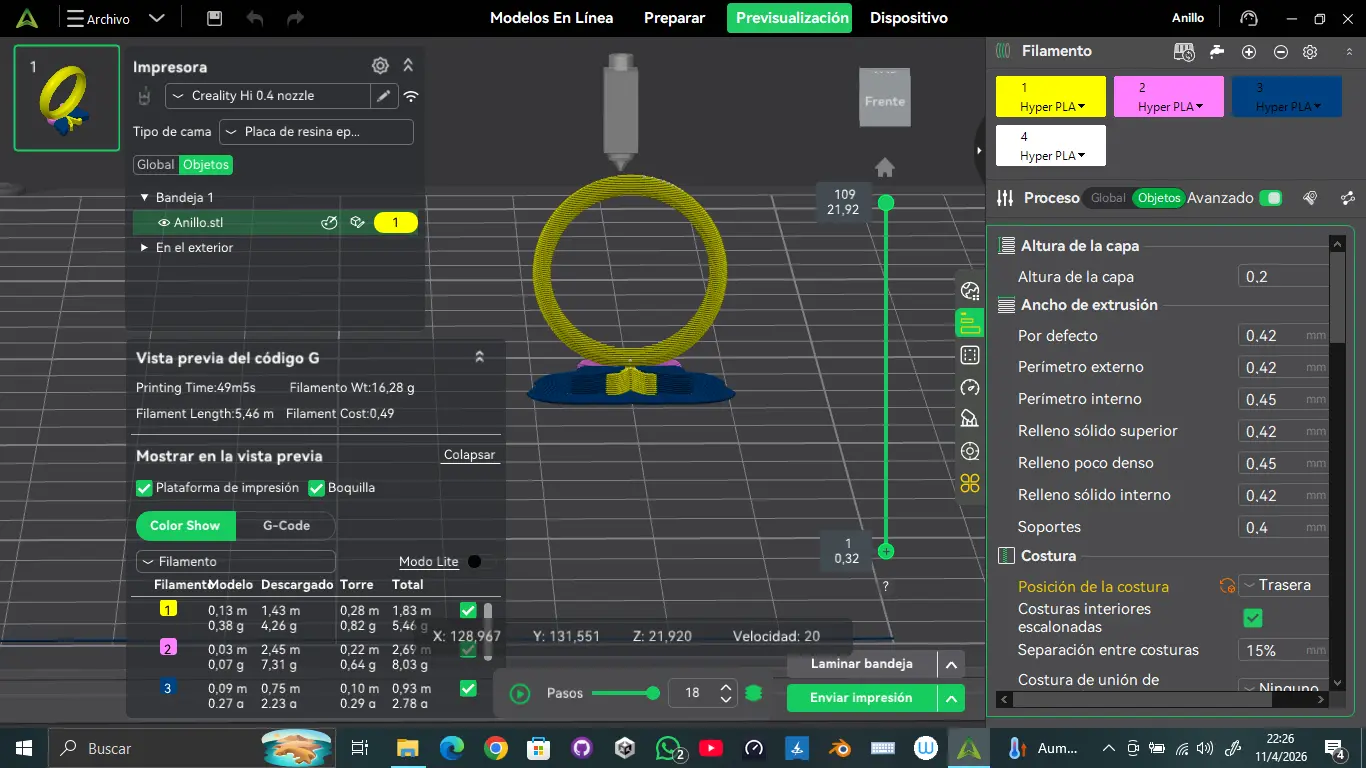The width and height of the screenshot is (1366, 768).
Task: Click filament 2 pink color swatch
Action: pos(168,649)
